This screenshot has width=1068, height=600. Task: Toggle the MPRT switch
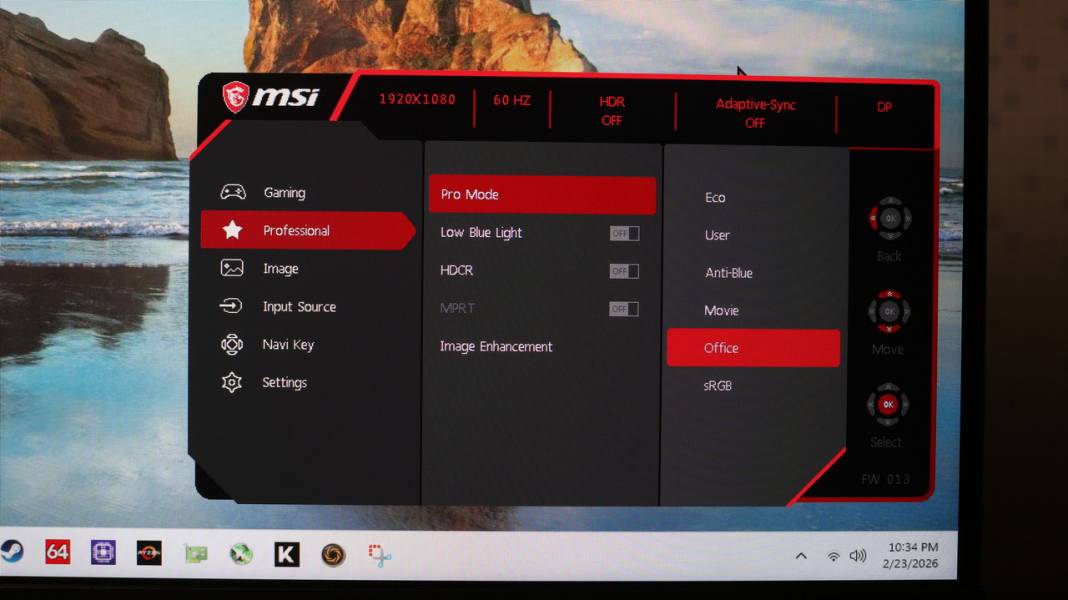tap(623, 308)
